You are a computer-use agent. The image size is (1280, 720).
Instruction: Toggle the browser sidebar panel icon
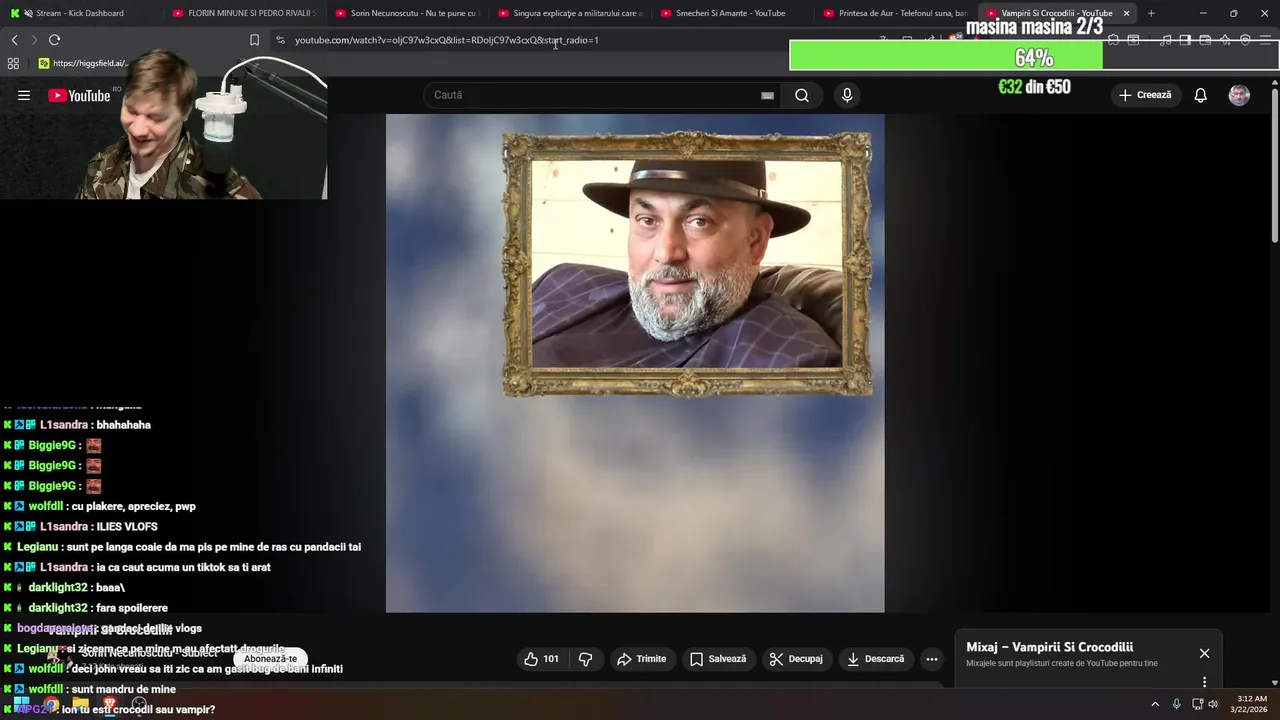click(1185, 40)
